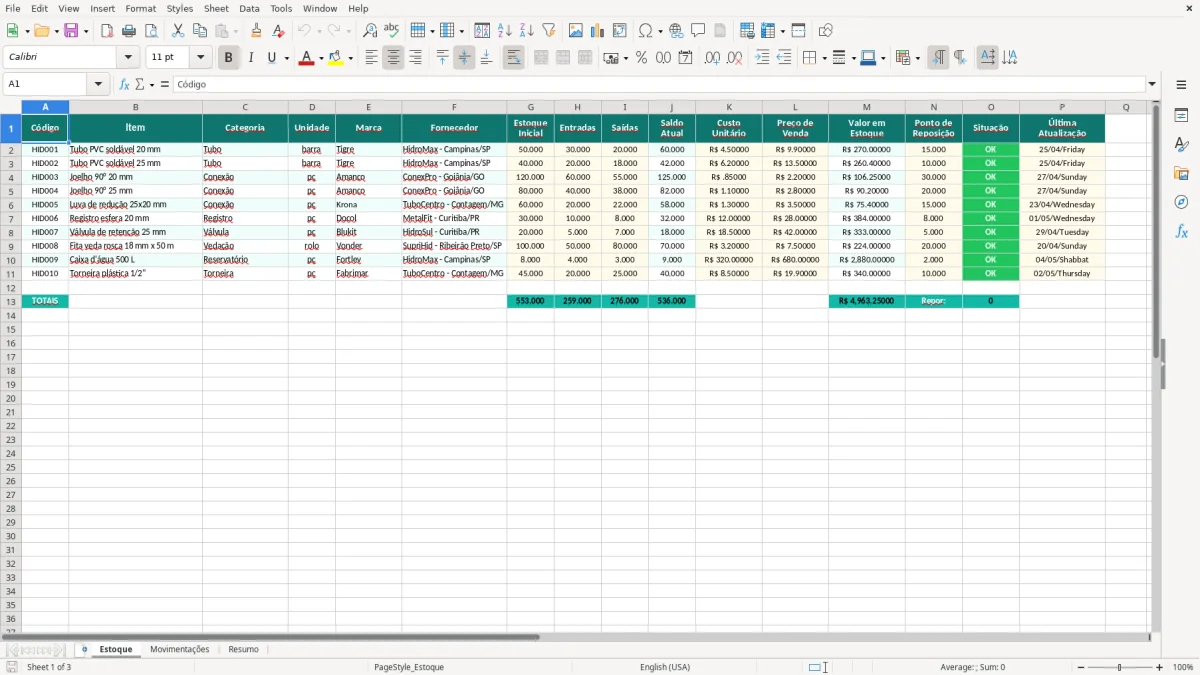Click the zoom in plus button
Screen dimensions: 1200x675
(1160, 667)
